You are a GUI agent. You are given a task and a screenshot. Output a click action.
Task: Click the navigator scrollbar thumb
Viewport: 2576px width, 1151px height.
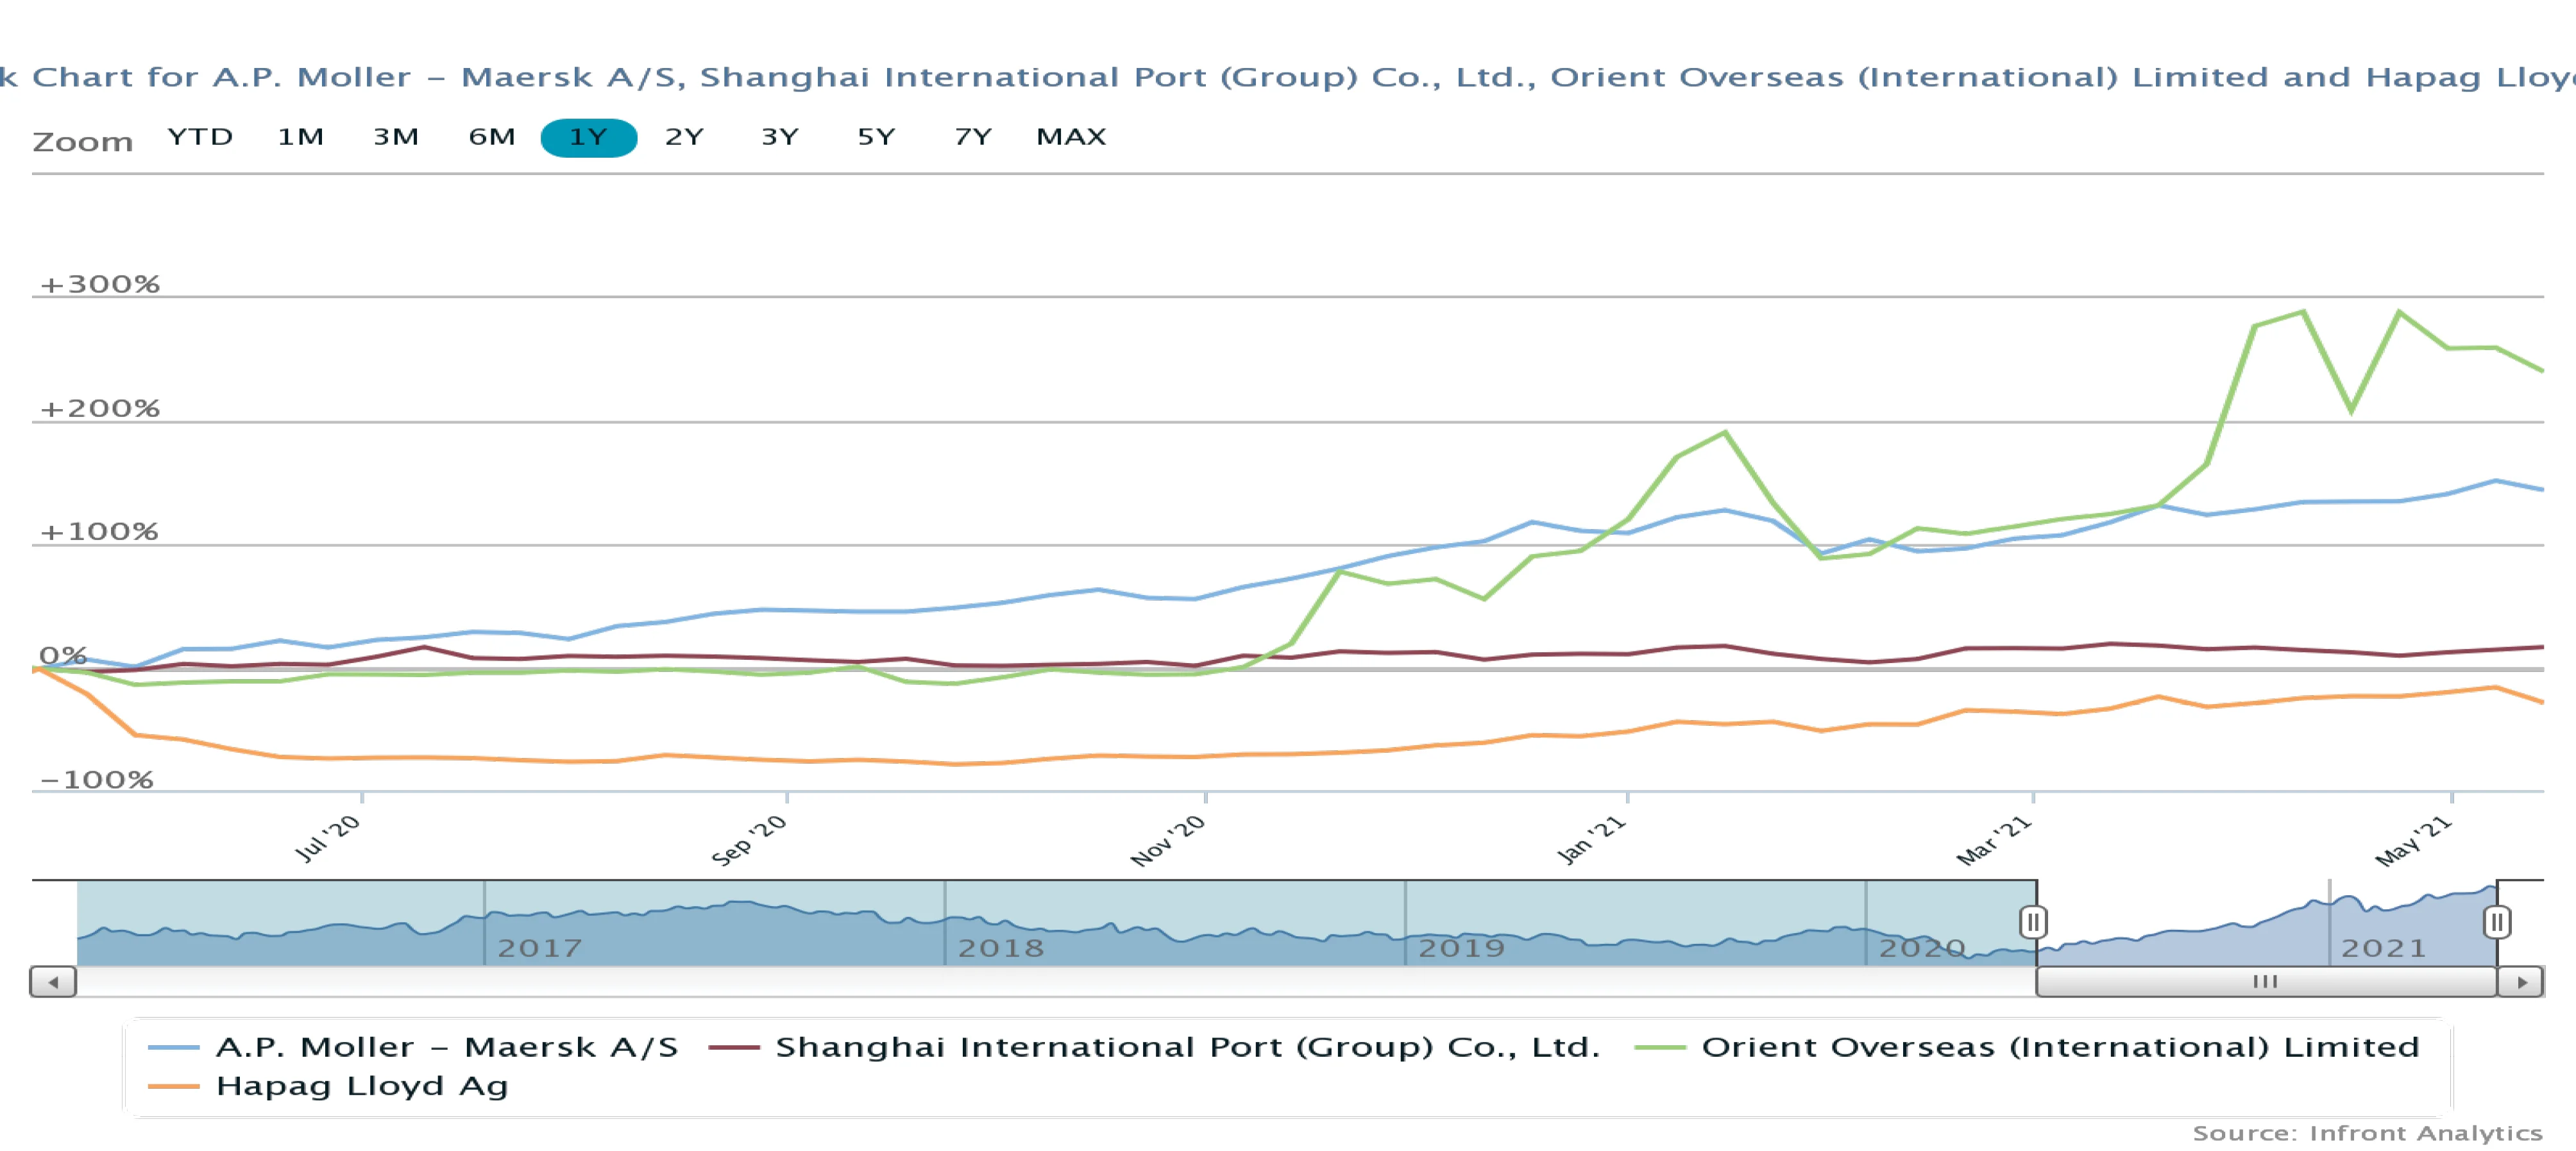click(x=2265, y=981)
